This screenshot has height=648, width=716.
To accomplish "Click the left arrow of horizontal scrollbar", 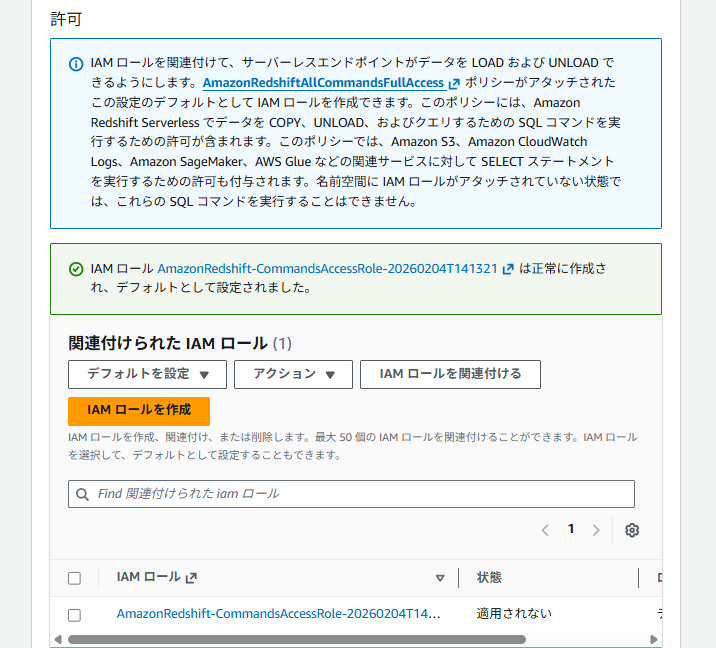I will point(58,639).
